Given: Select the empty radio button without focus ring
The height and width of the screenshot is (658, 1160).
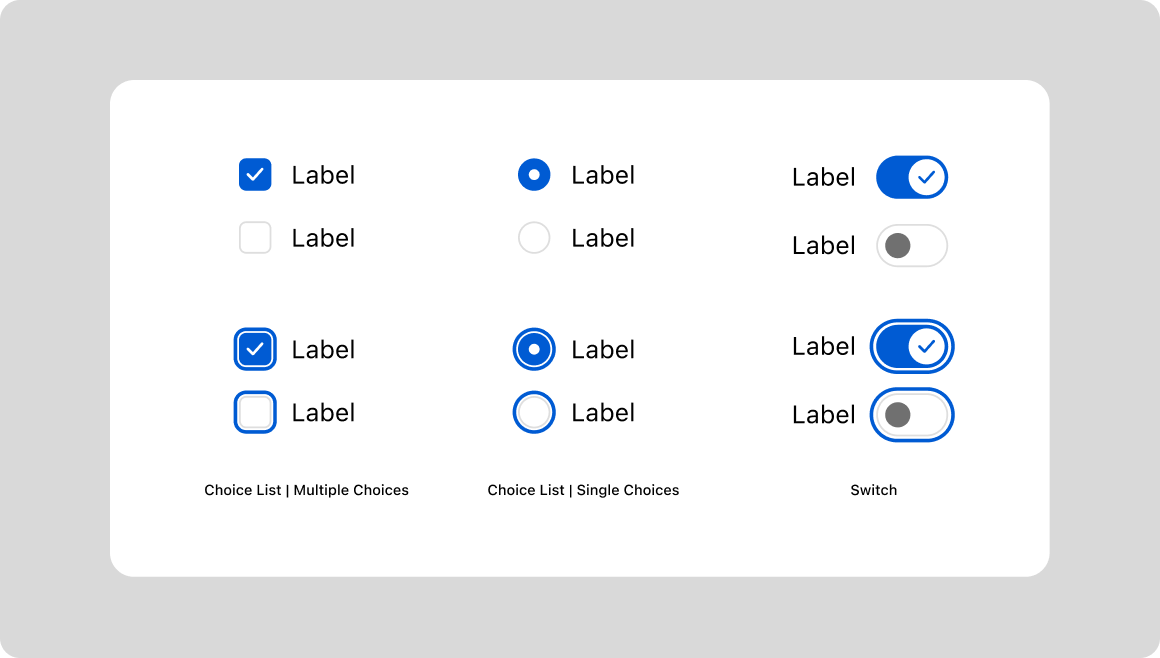Looking at the screenshot, I should tap(534, 238).
